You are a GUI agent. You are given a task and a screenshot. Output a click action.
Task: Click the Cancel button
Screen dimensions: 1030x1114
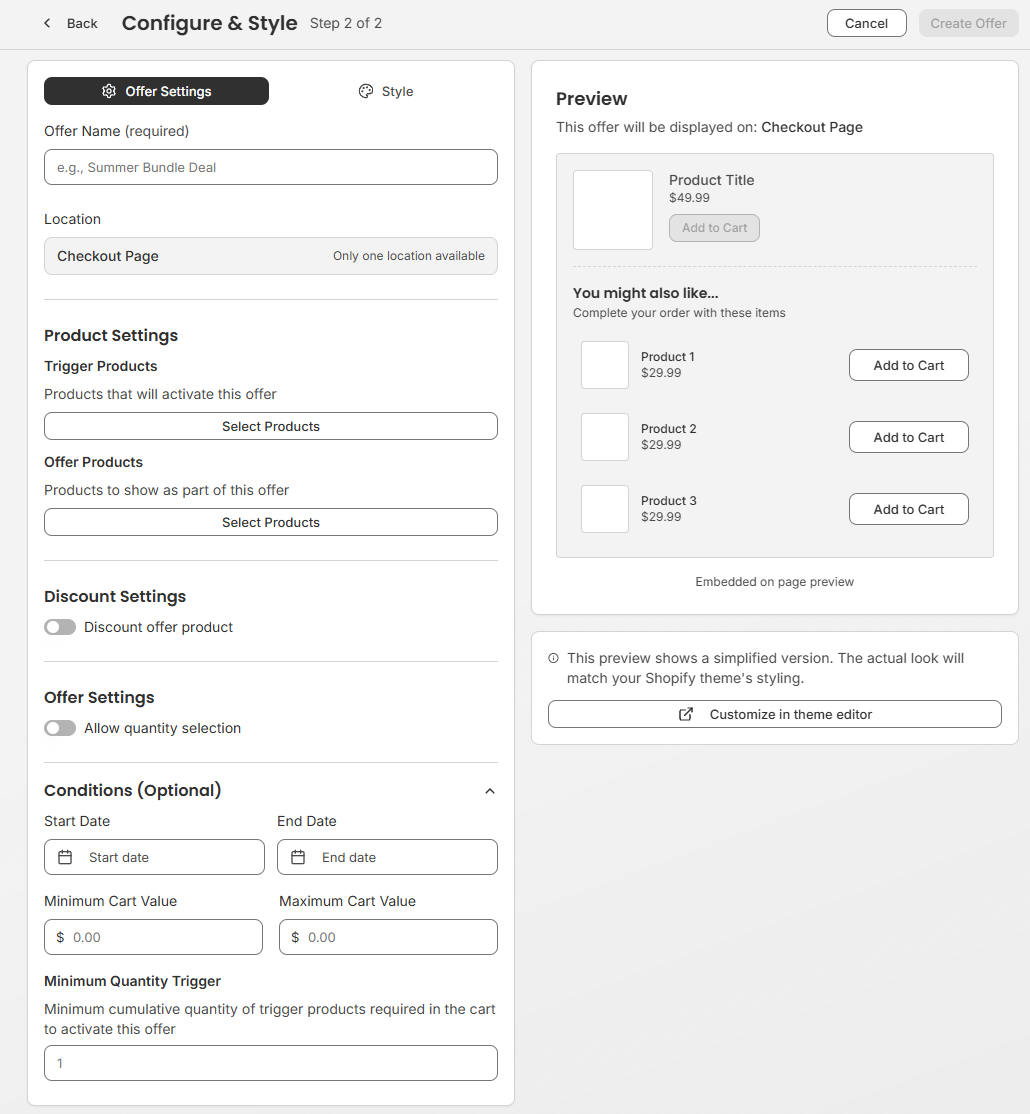[867, 23]
